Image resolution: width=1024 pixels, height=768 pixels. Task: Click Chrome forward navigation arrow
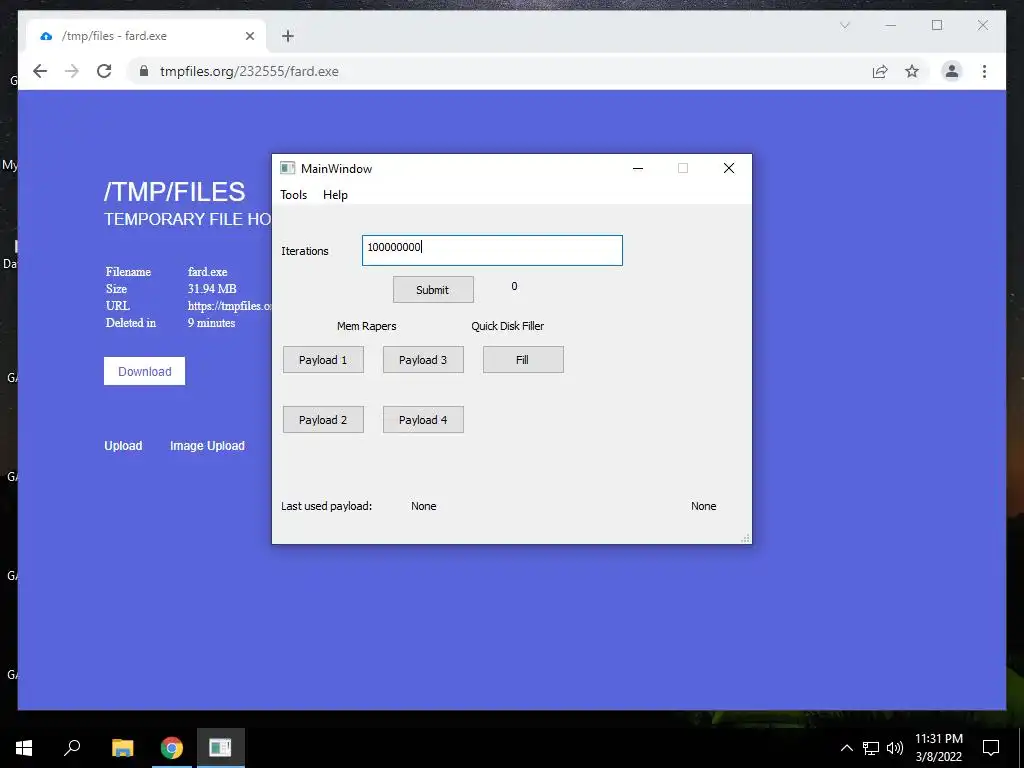72,71
